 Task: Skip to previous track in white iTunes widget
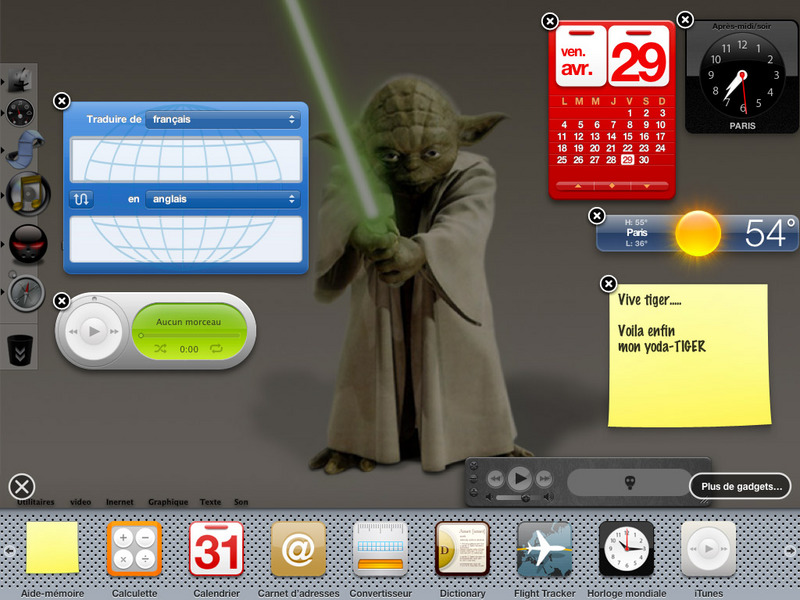click(x=73, y=332)
